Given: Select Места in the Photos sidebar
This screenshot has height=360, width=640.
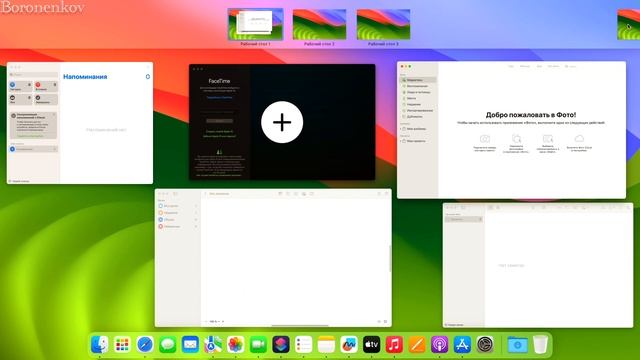Looking at the screenshot, I should coord(418,98).
